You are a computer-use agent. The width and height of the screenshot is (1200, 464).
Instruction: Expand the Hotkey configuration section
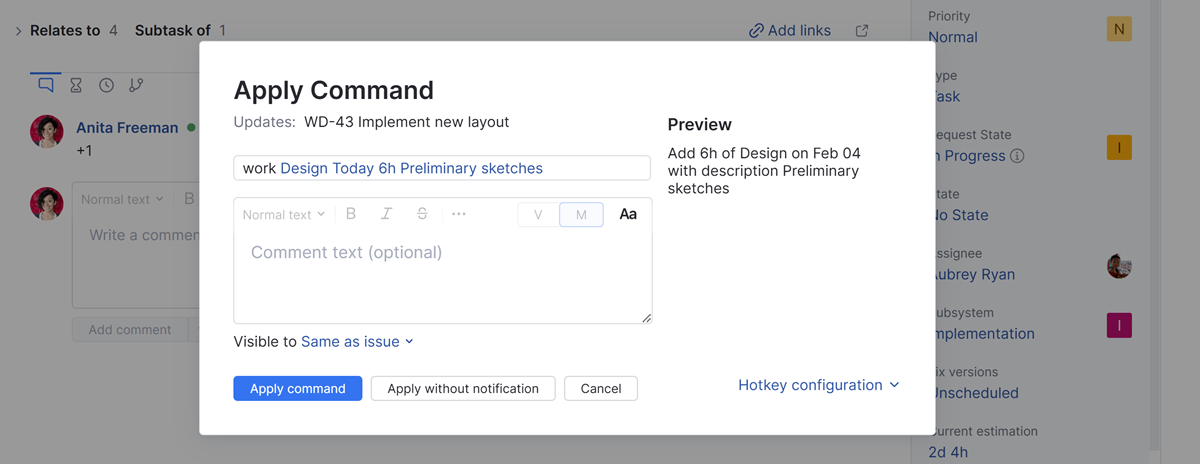[x=818, y=385]
